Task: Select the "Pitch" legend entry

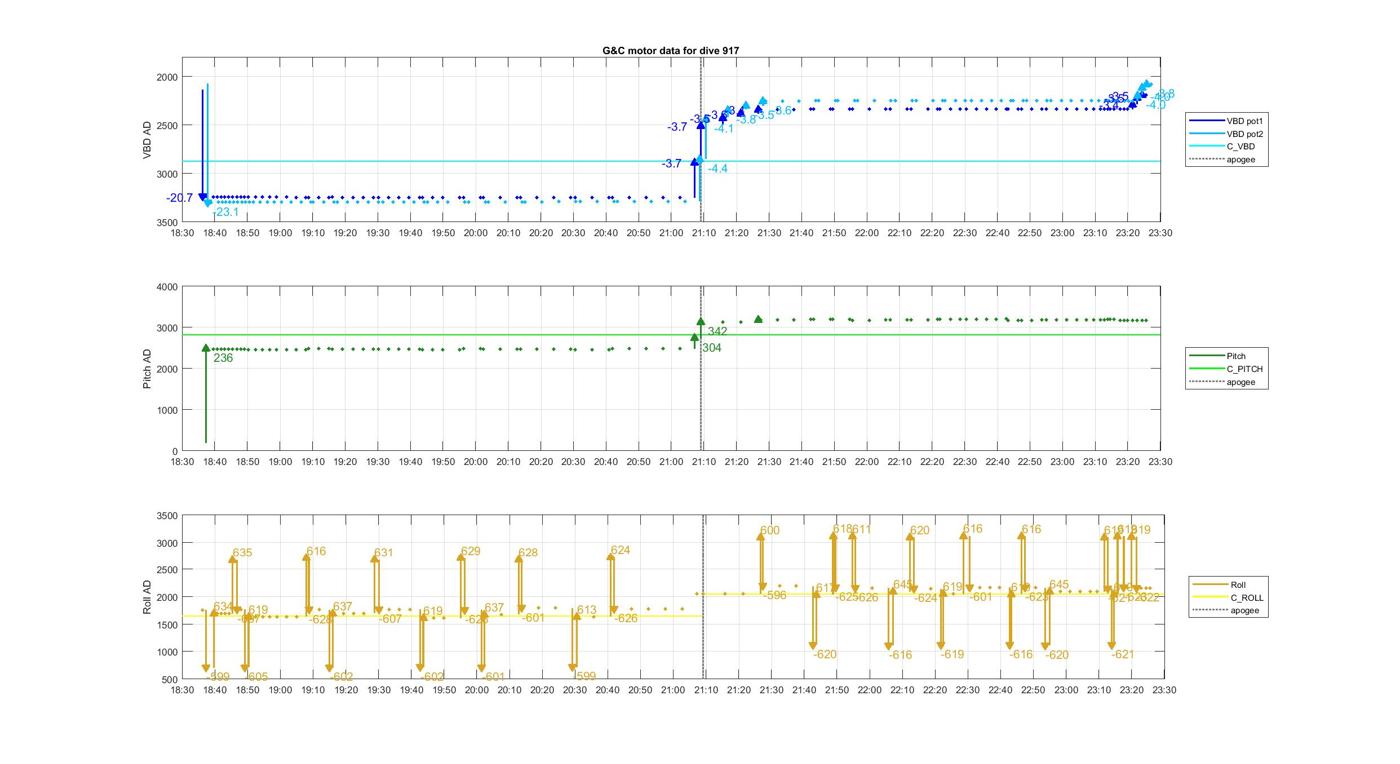Action: pyautogui.click(x=1215, y=356)
